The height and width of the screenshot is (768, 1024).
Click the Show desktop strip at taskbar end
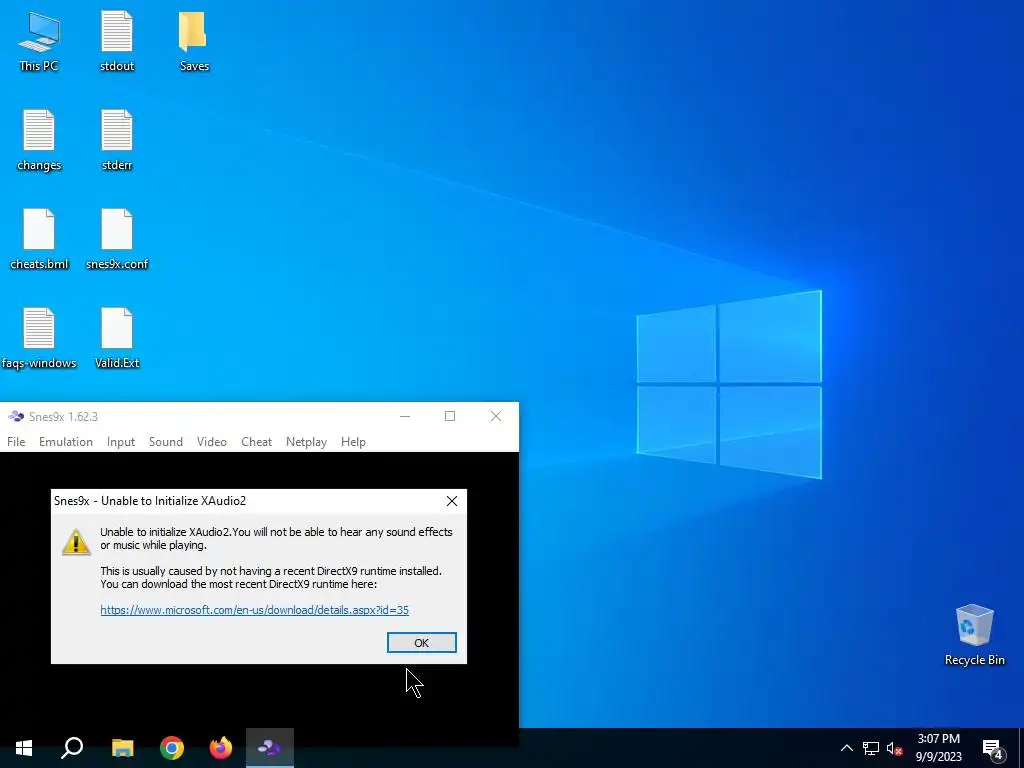pyautogui.click(x=1021, y=748)
